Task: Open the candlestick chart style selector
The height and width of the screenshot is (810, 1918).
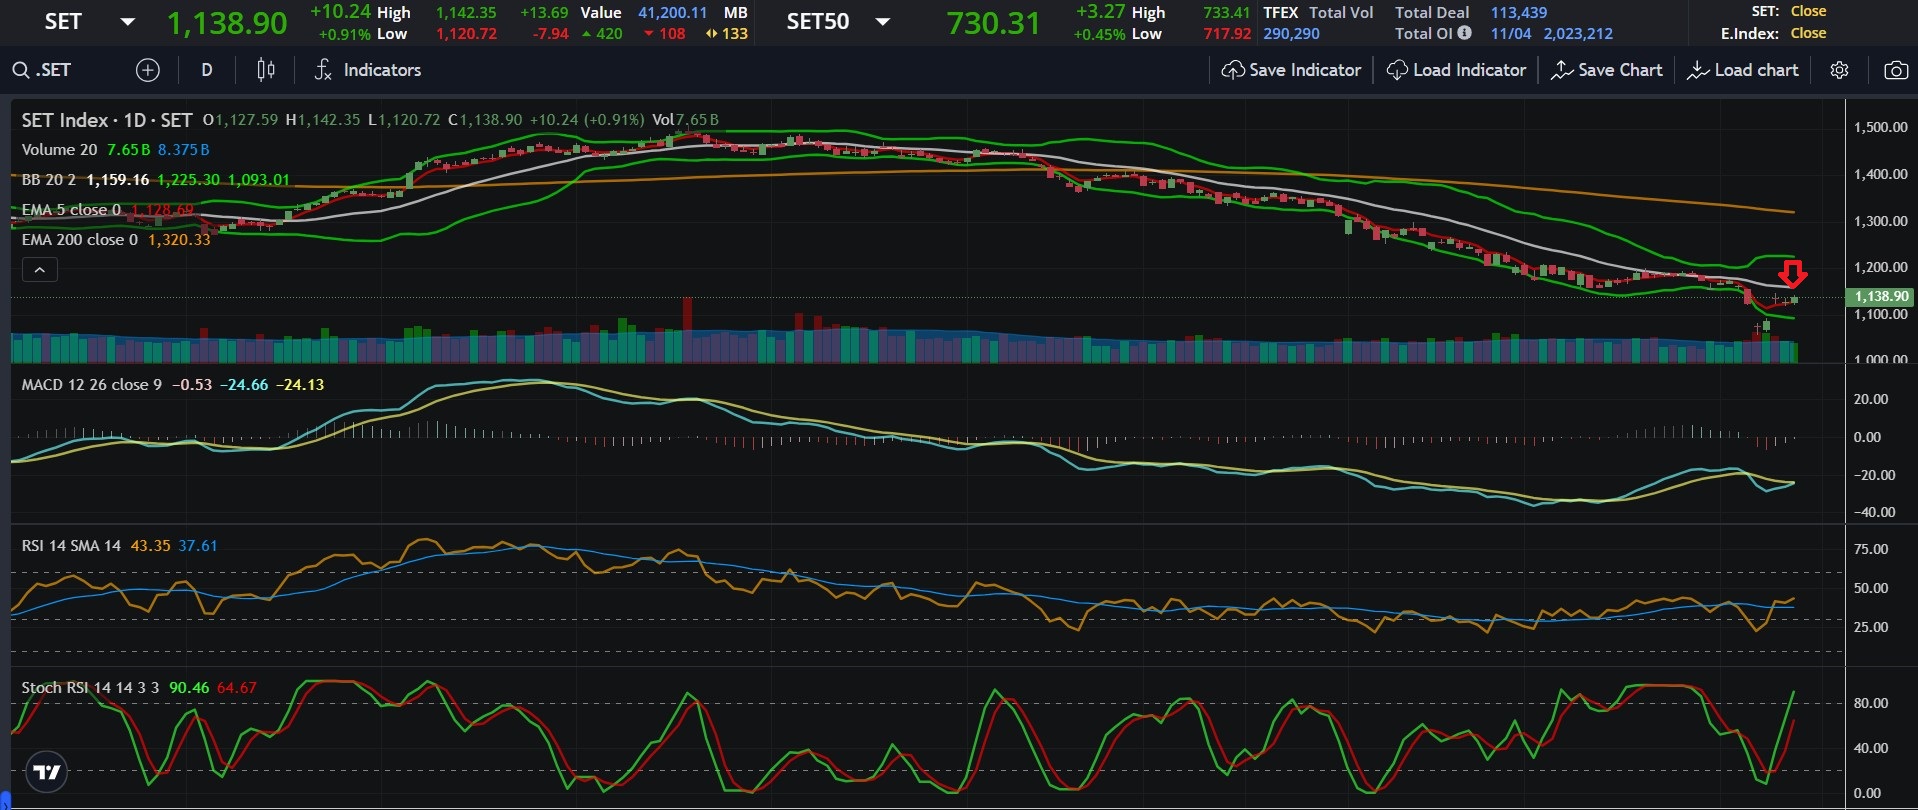Action: click(x=266, y=70)
